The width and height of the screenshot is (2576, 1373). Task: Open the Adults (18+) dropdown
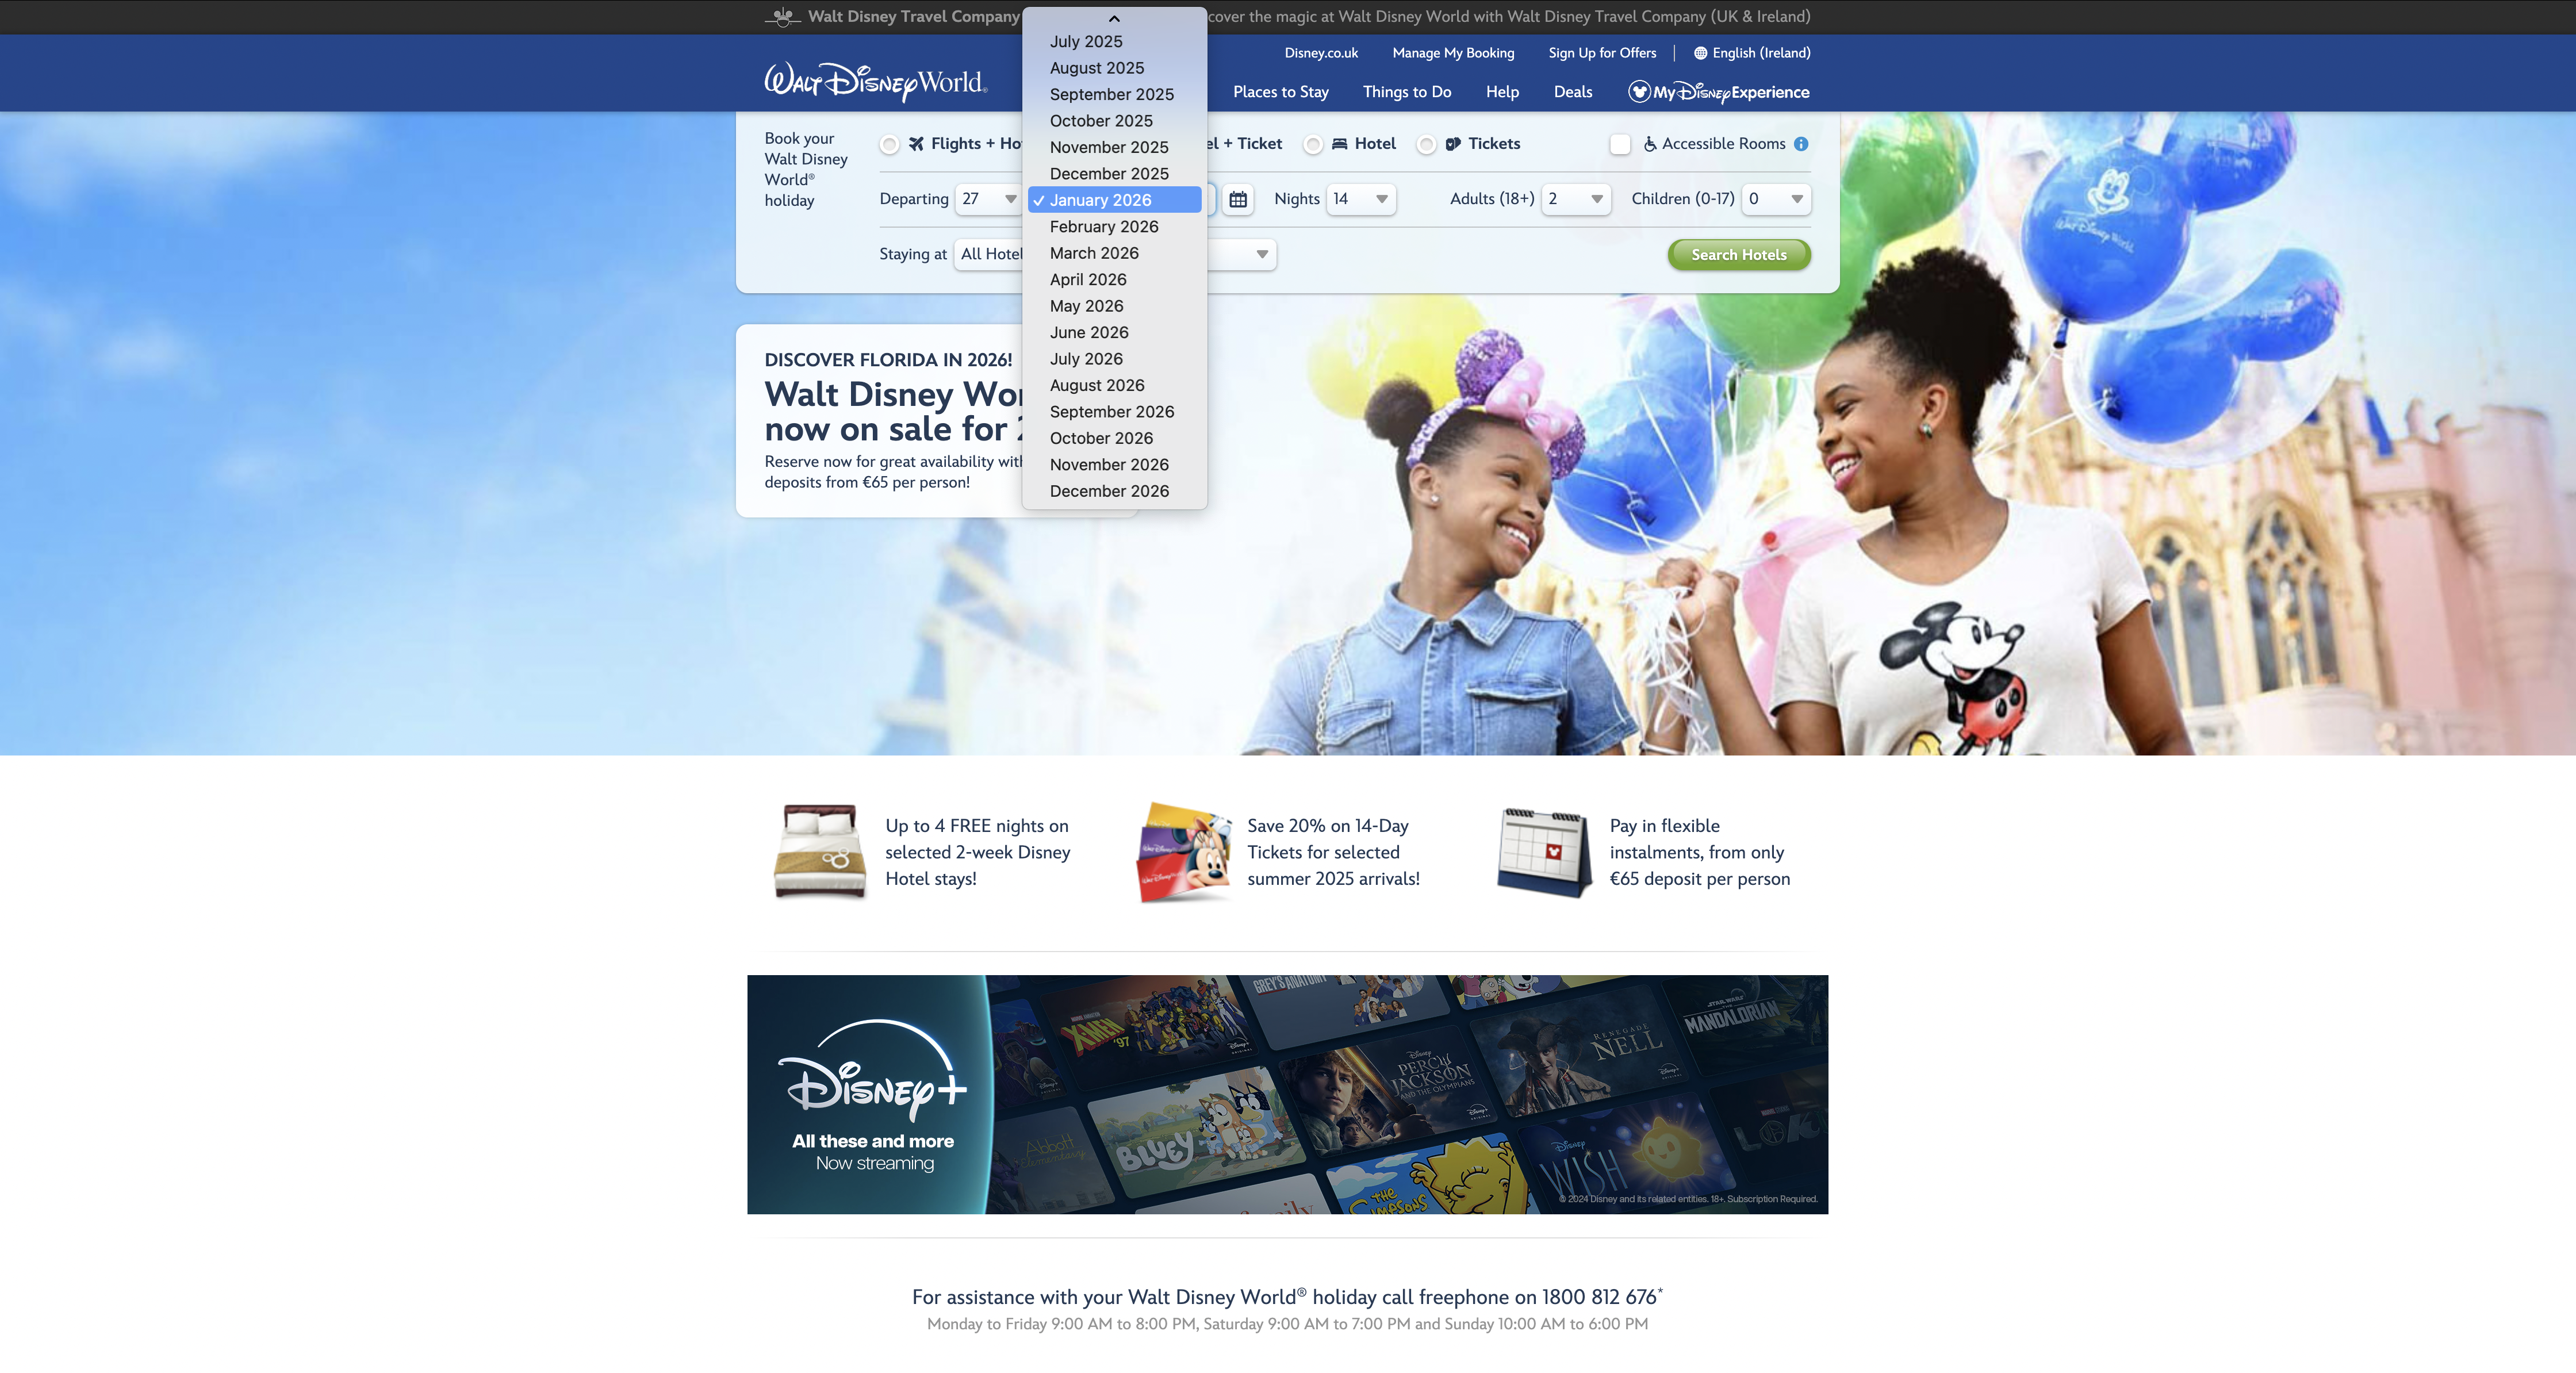coord(1576,199)
